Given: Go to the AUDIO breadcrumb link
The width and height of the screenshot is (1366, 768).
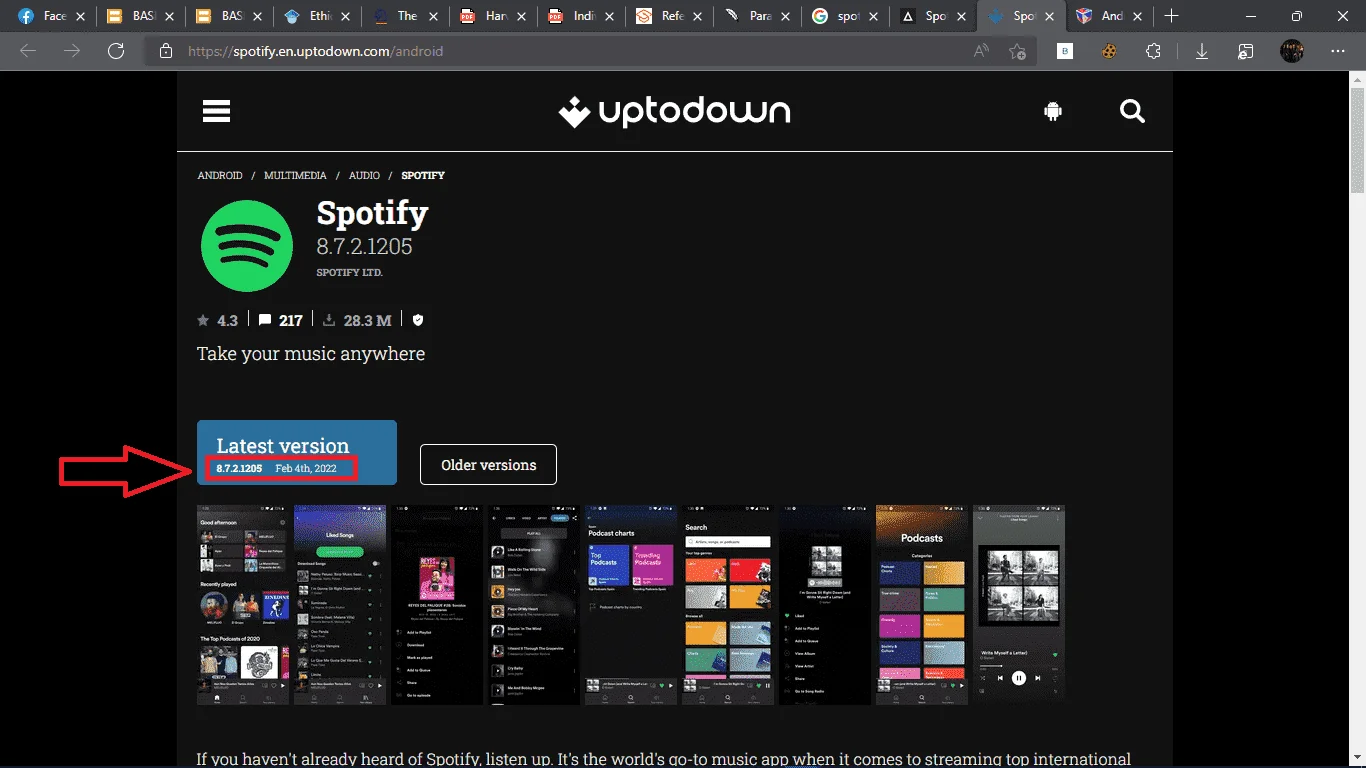Looking at the screenshot, I should click(364, 175).
